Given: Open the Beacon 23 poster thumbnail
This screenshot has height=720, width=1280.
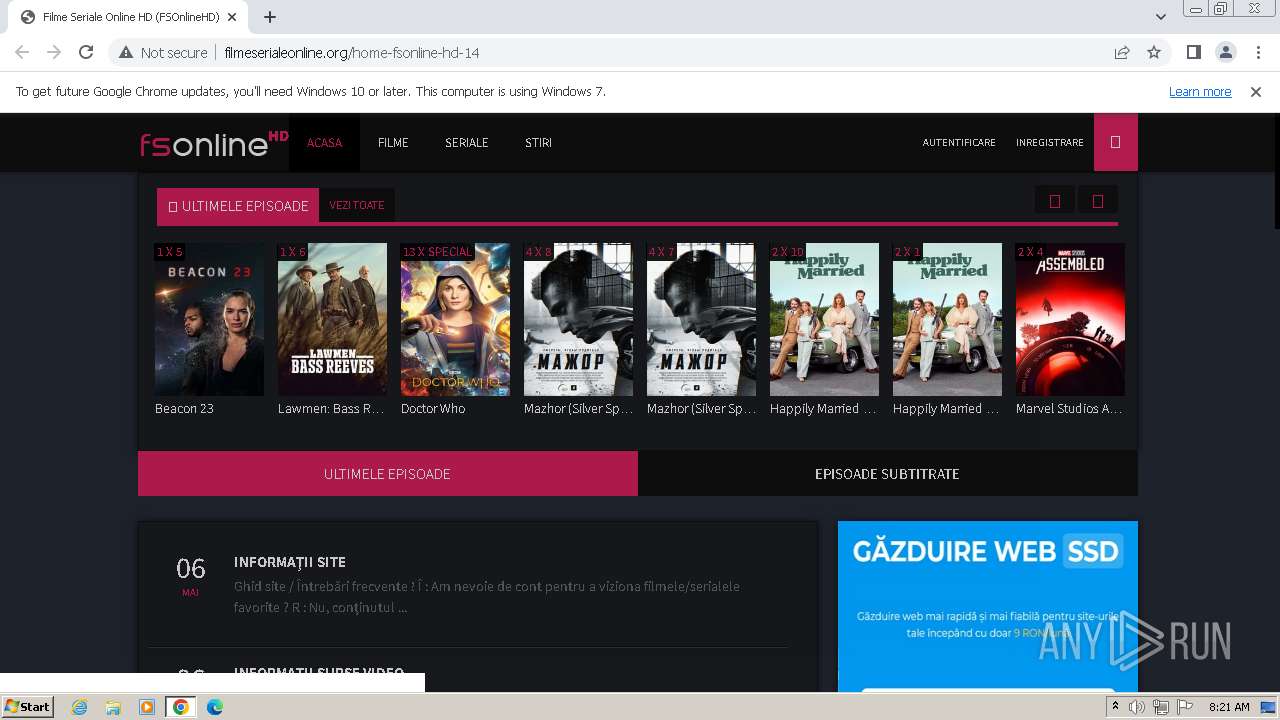Looking at the screenshot, I should tap(209, 319).
